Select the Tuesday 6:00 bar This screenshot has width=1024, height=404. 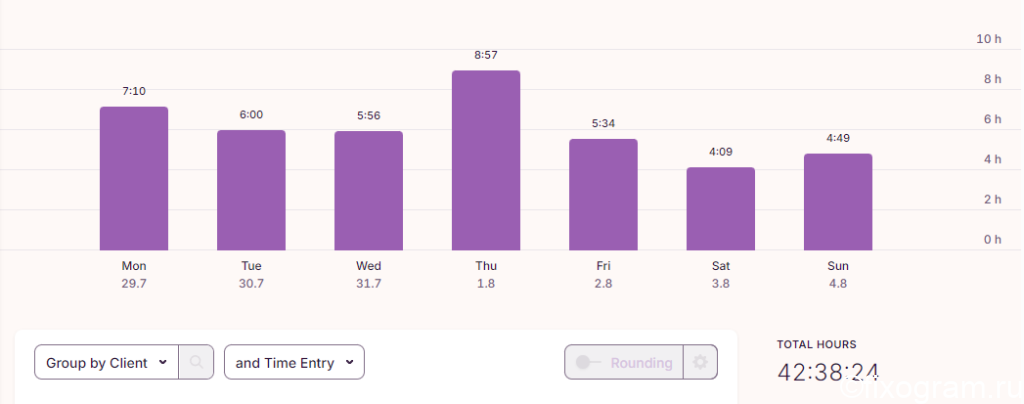coord(251,190)
